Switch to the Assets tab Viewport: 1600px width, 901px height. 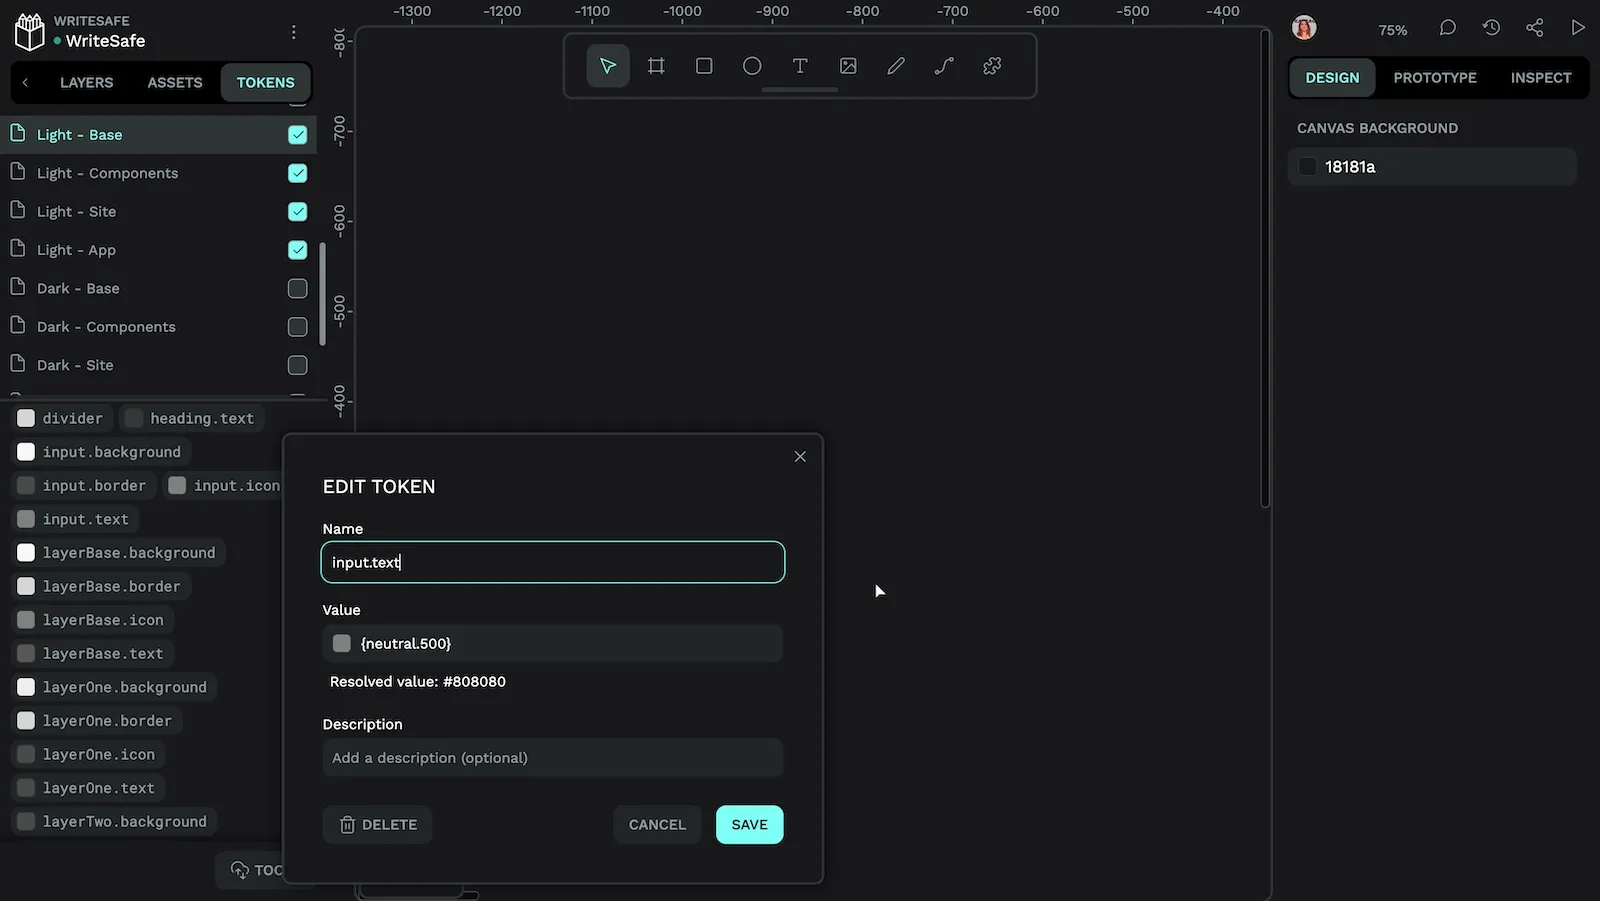pos(175,82)
